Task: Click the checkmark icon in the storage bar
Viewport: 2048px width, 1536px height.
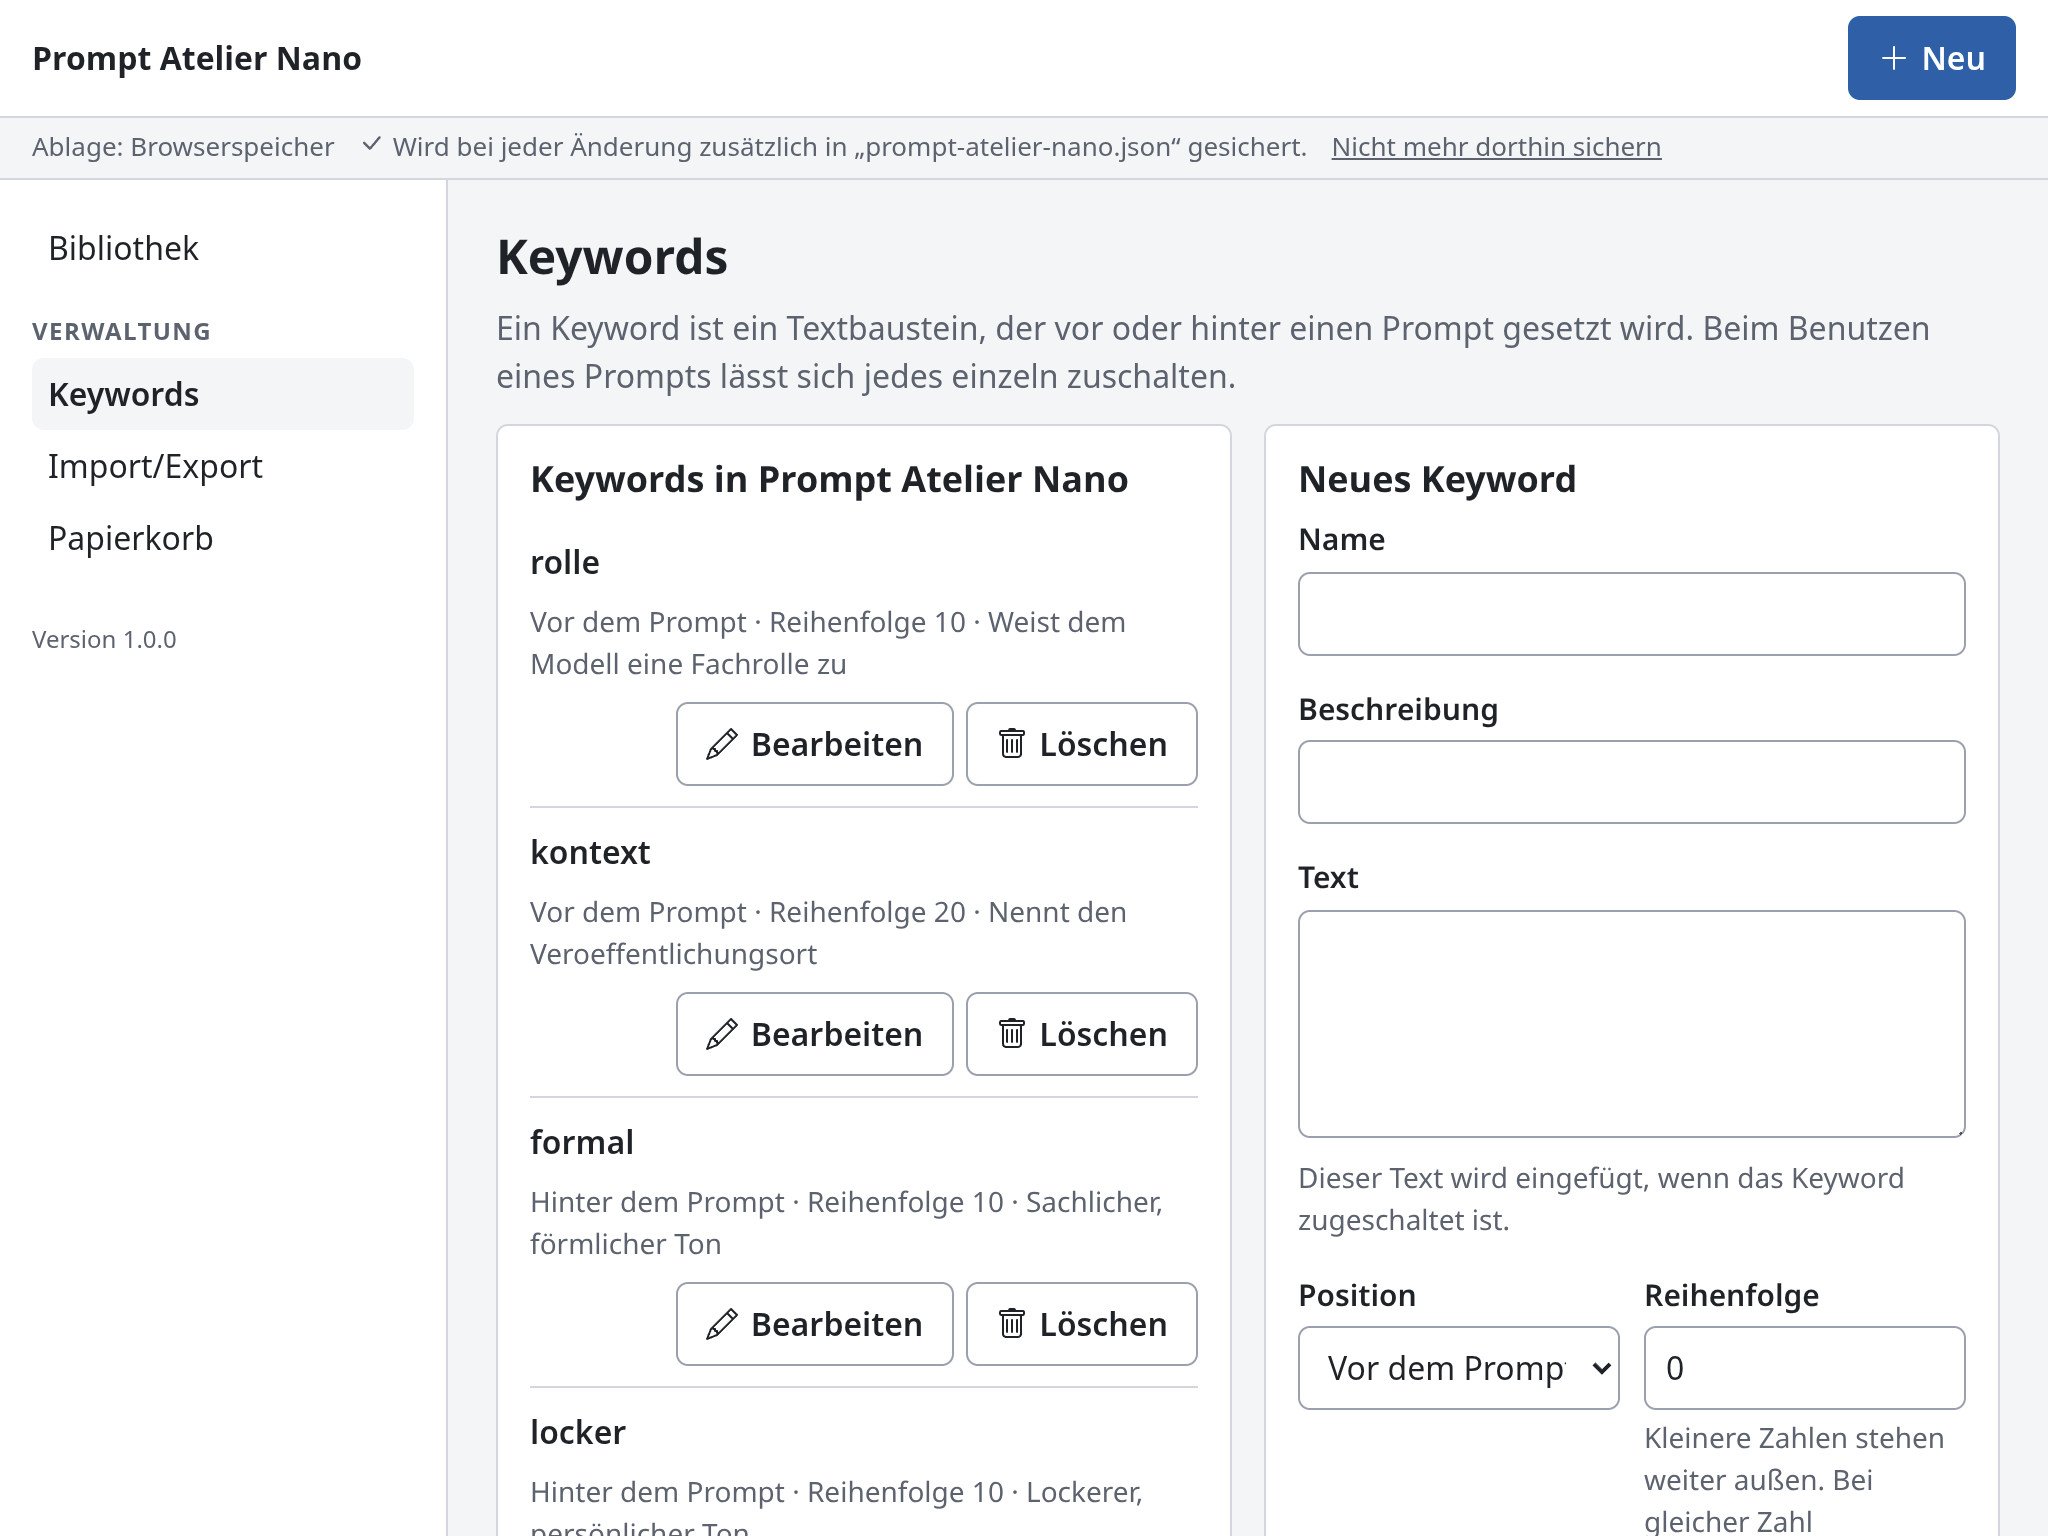Action: point(371,145)
